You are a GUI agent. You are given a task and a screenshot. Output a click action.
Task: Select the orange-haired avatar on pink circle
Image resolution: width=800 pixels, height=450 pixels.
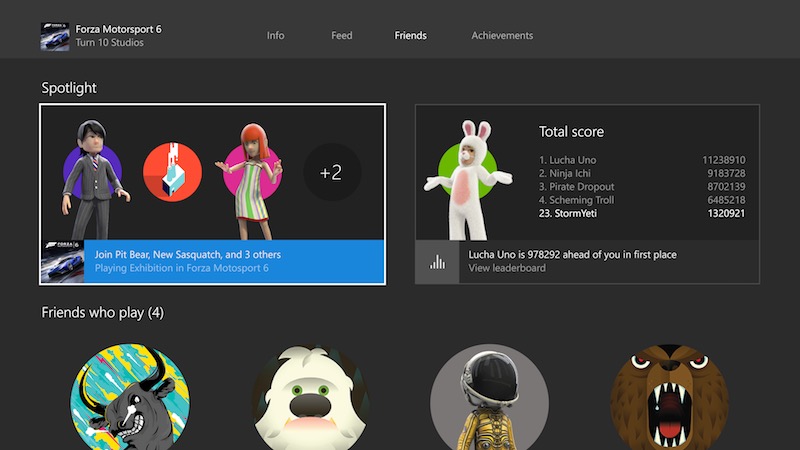click(x=252, y=181)
